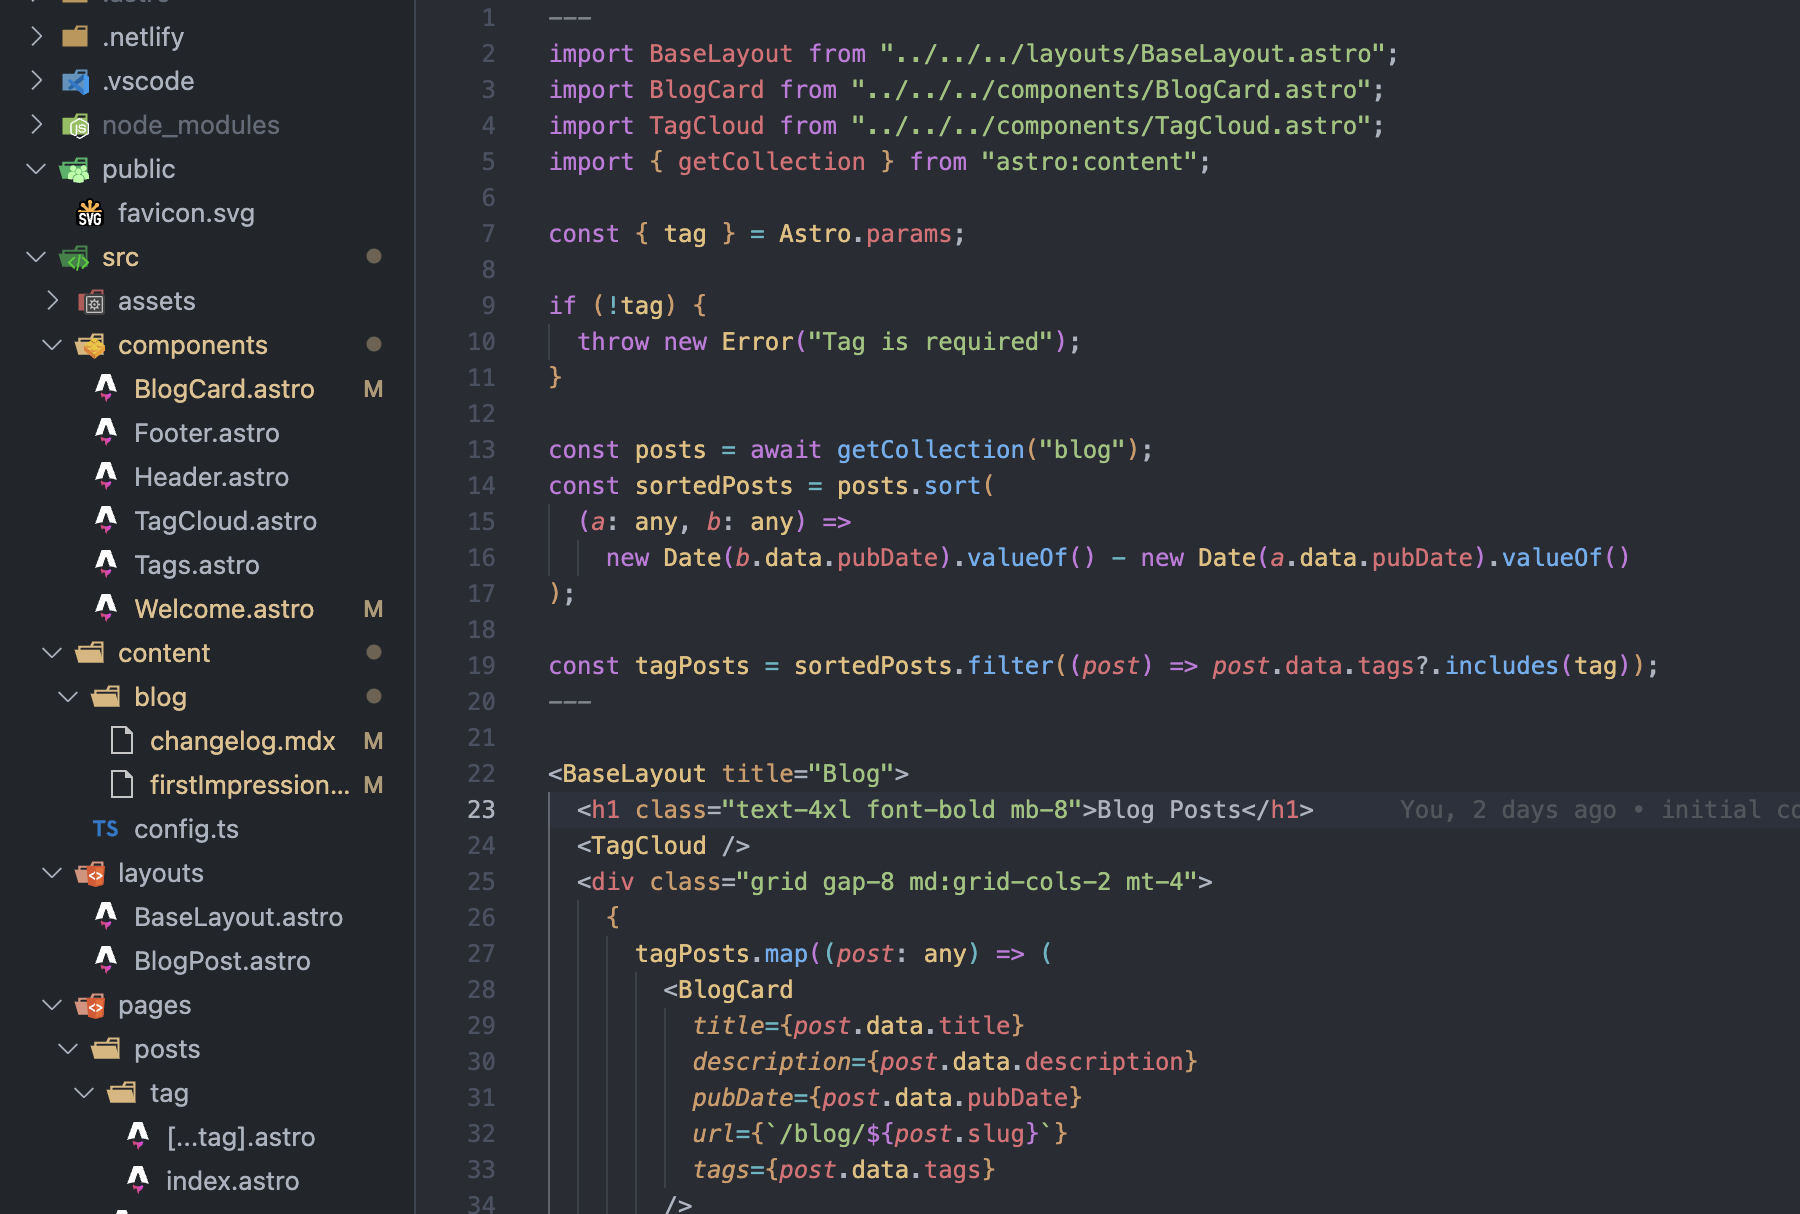
Task: Open index.astro under the tag folder
Action: (232, 1180)
